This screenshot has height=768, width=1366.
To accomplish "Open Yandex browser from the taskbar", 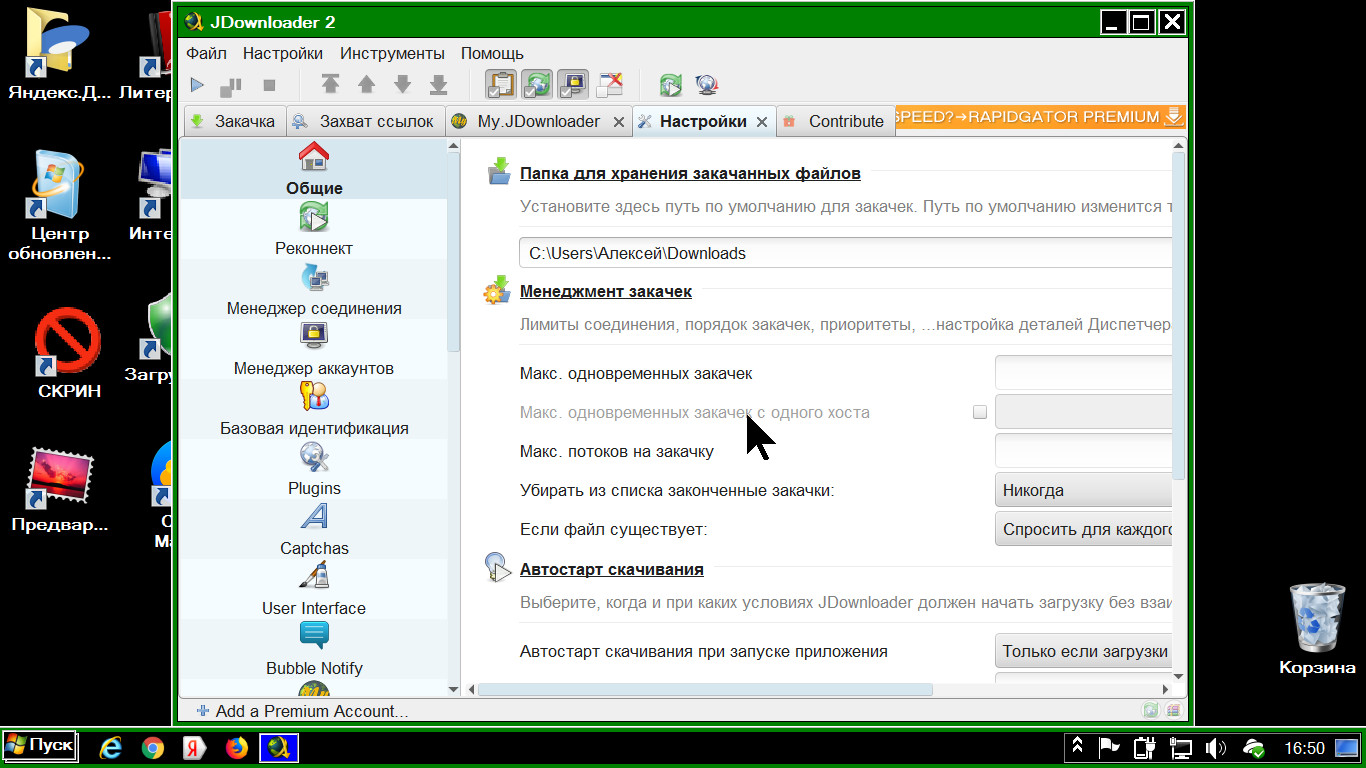I will coord(195,747).
